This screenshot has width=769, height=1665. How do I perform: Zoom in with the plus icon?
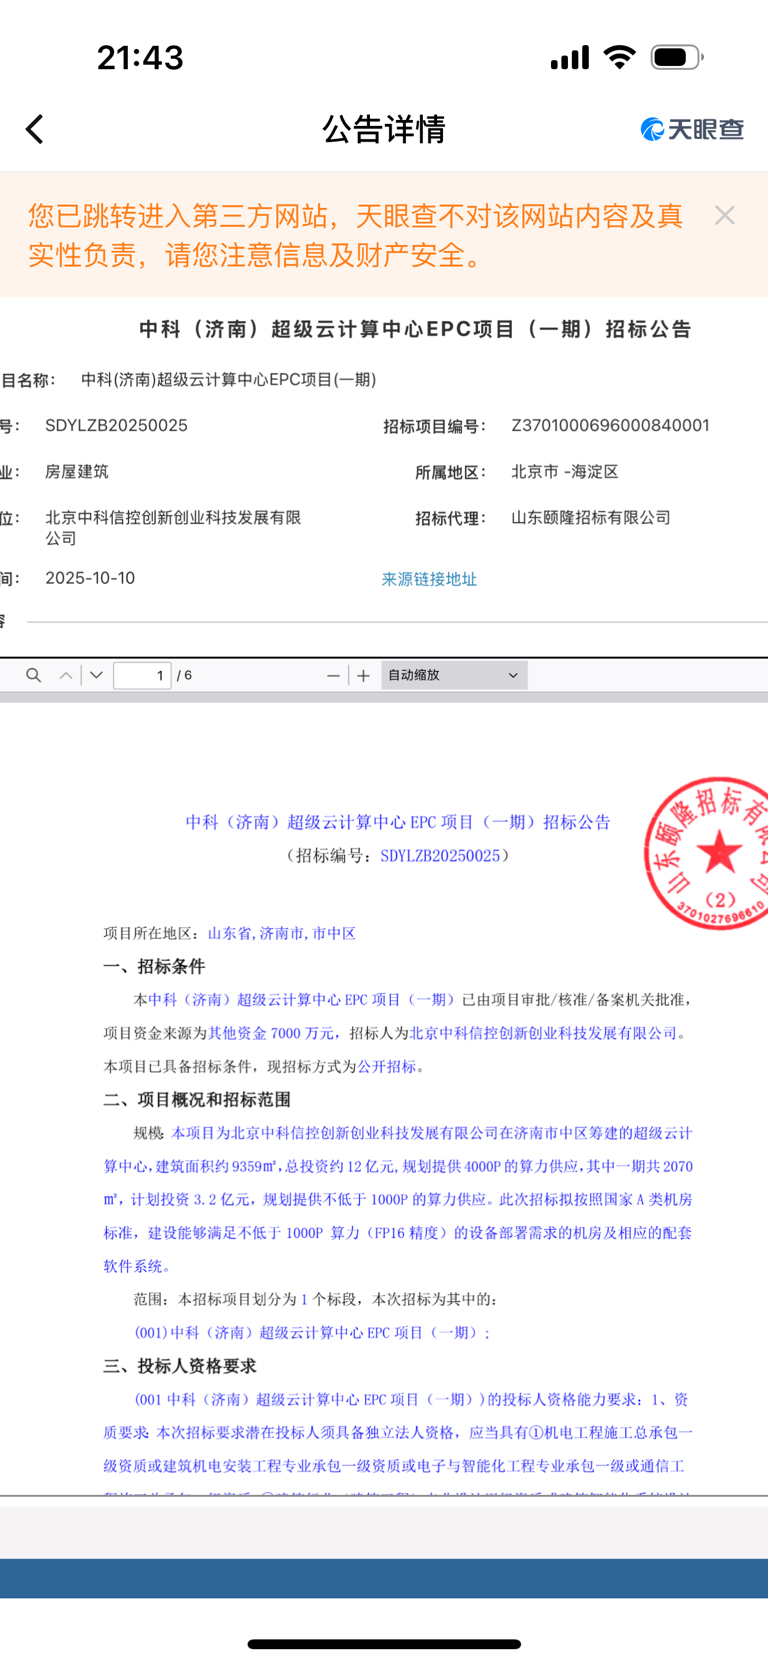coord(364,676)
